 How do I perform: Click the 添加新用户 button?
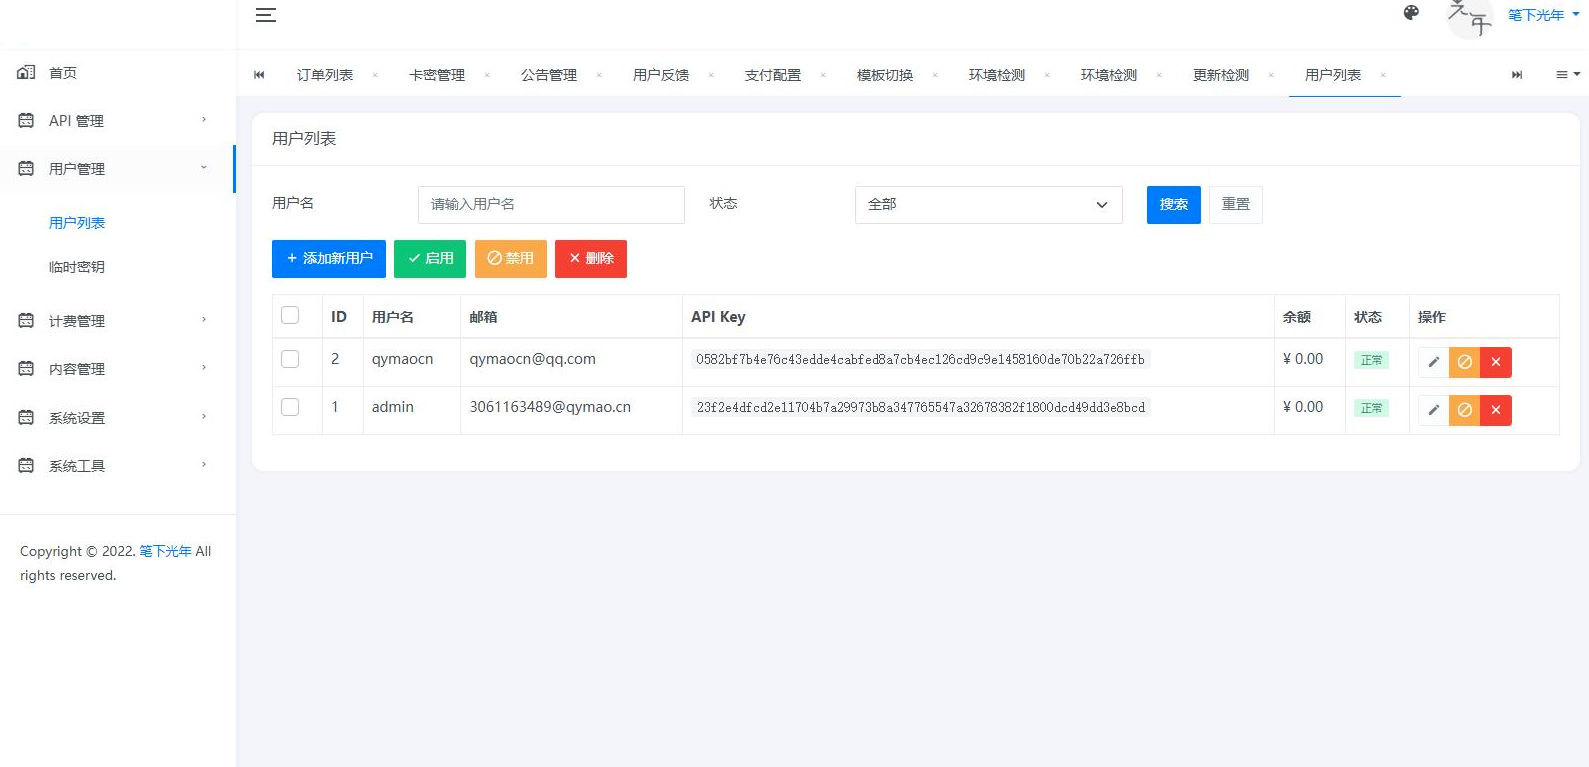tap(329, 258)
